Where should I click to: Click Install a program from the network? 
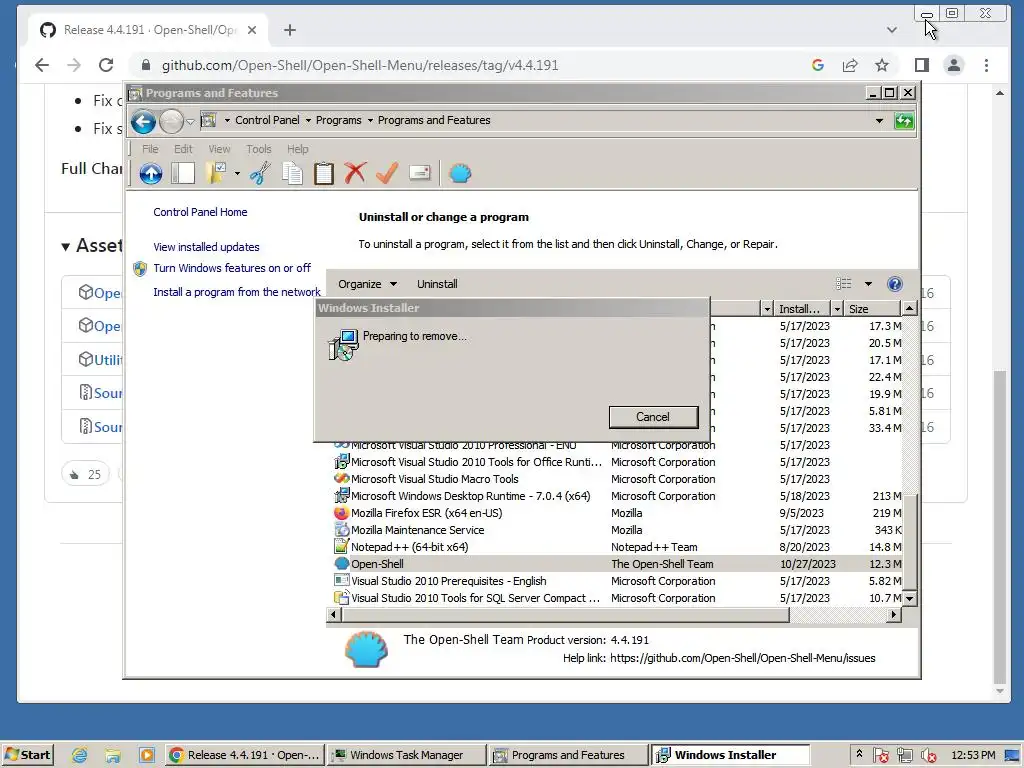237,292
